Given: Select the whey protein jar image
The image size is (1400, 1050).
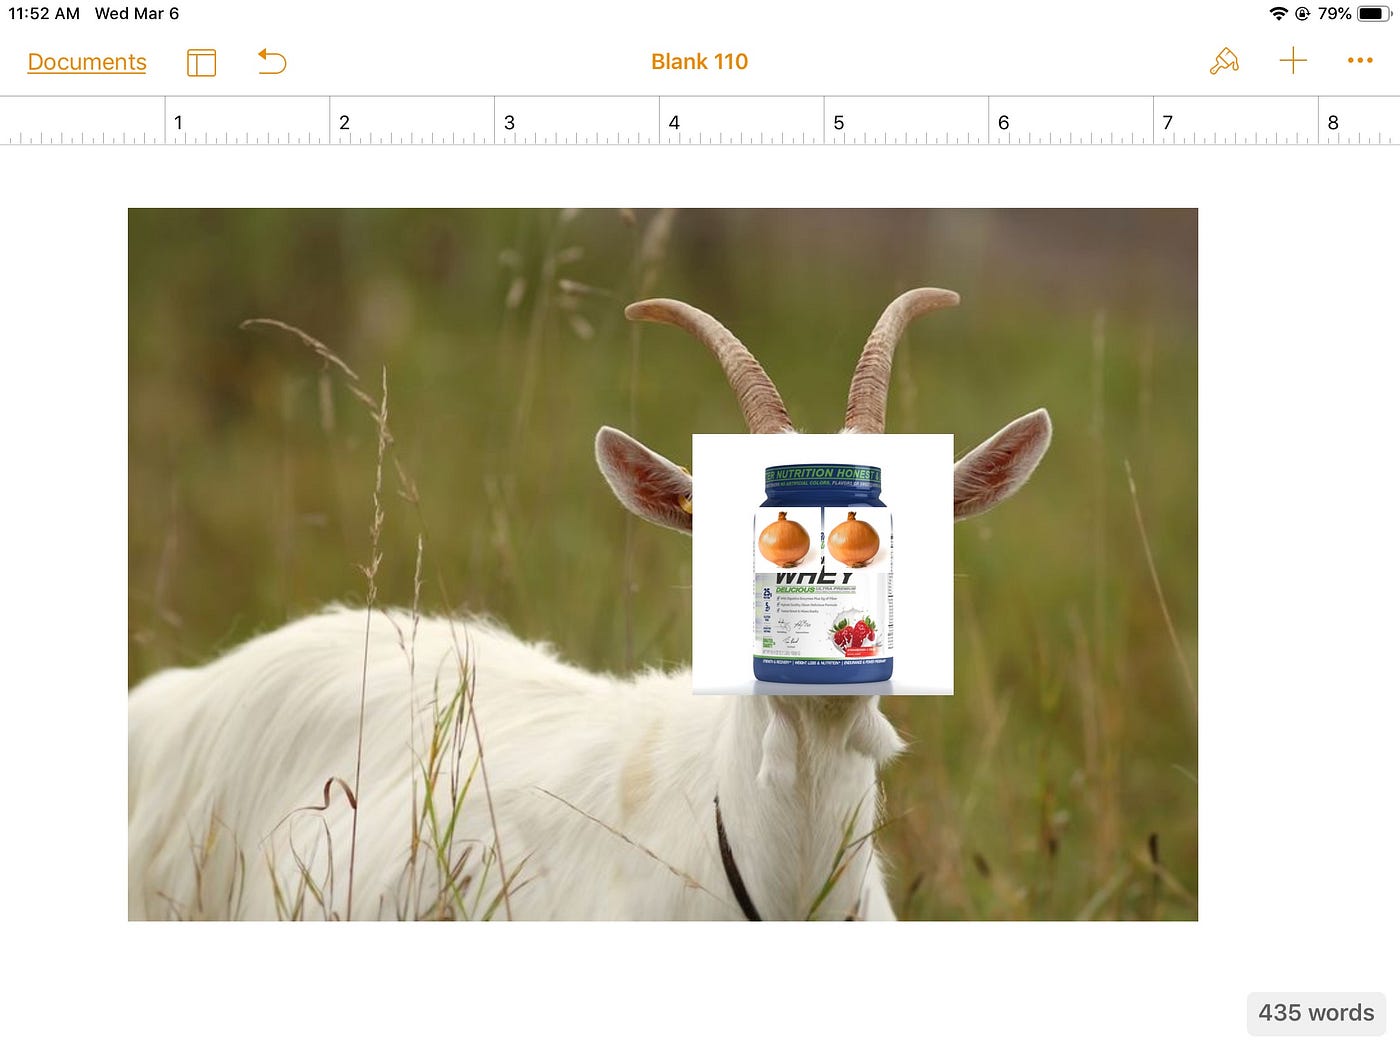Looking at the screenshot, I should click(823, 565).
